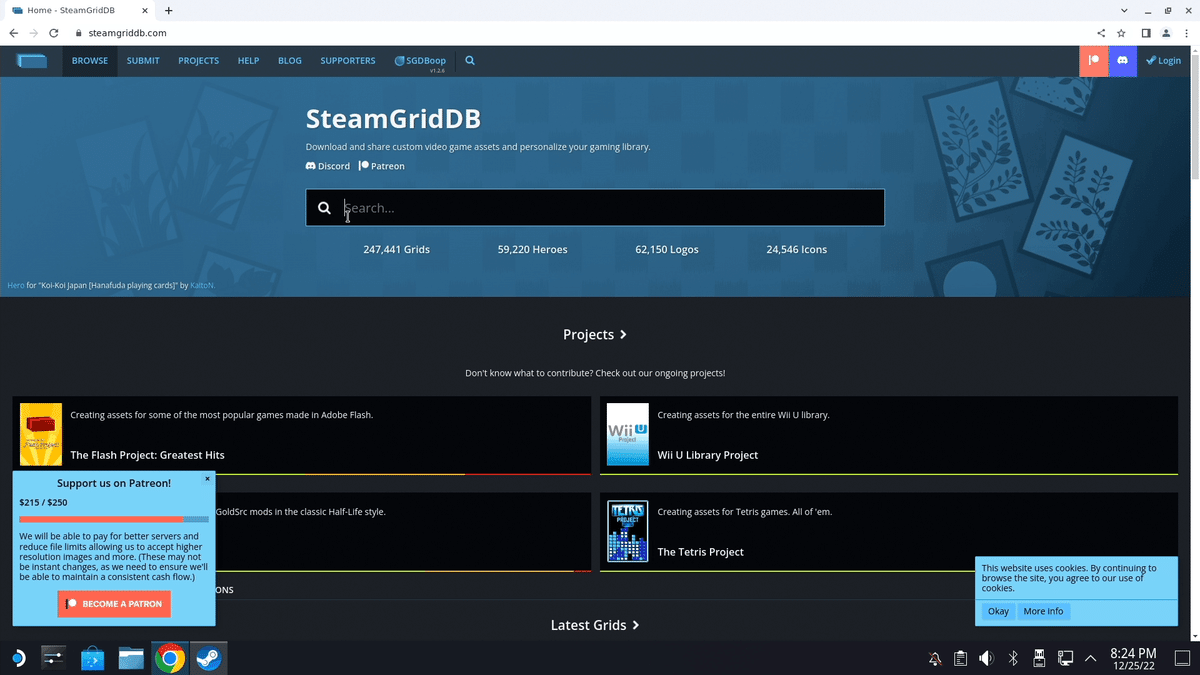Click the SteamGridDB logo in navbar
Screen dimensions: 1200x675
click(31, 61)
